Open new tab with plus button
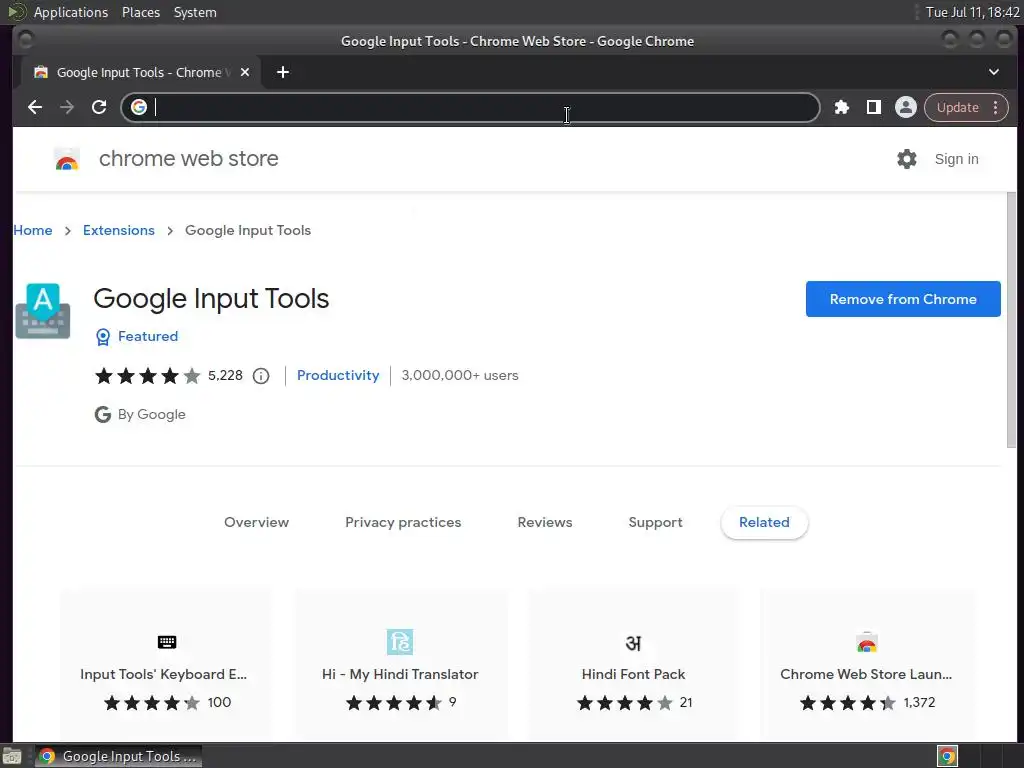The image size is (1024, 768). pos(283,72)
